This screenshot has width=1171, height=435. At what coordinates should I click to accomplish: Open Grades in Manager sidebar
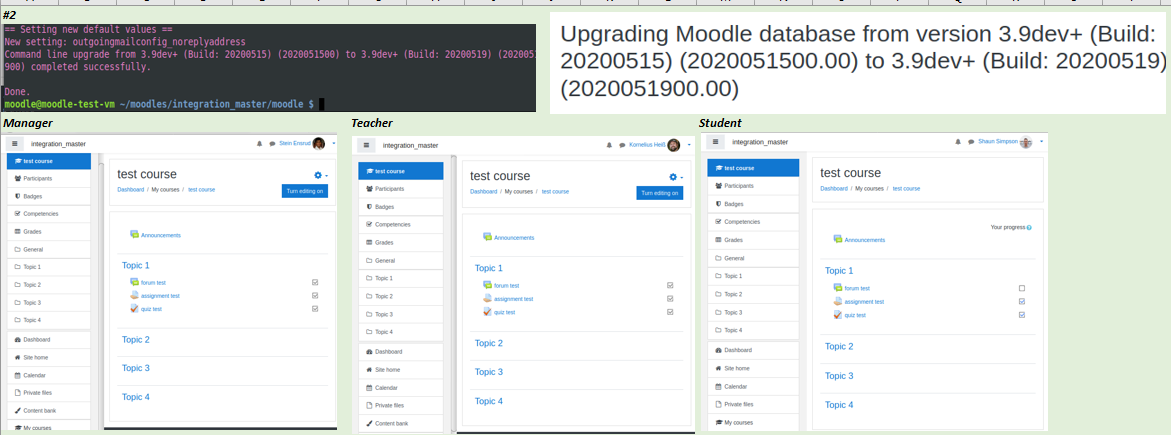tap(49, 232)
